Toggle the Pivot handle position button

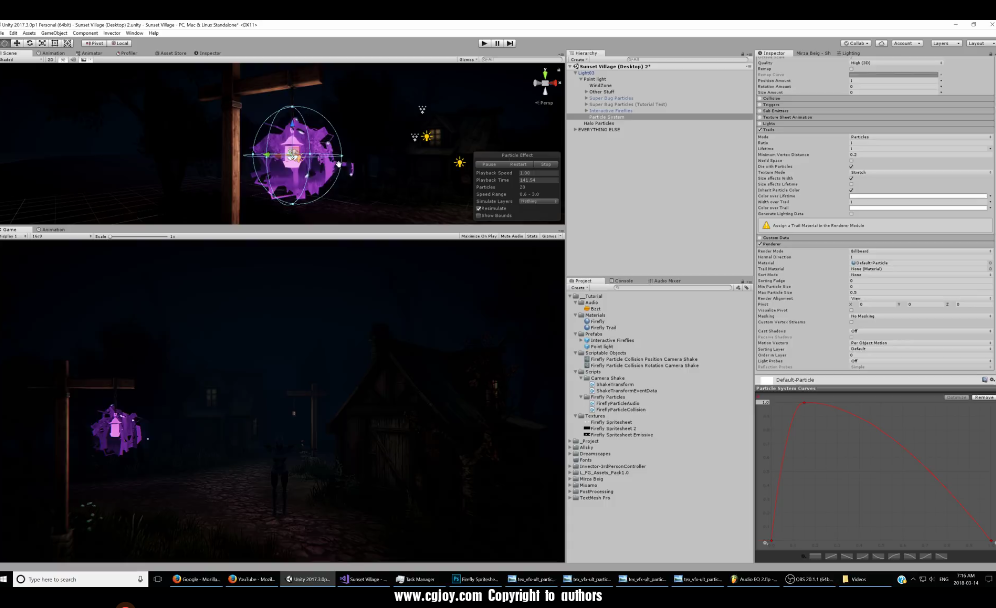94,43
